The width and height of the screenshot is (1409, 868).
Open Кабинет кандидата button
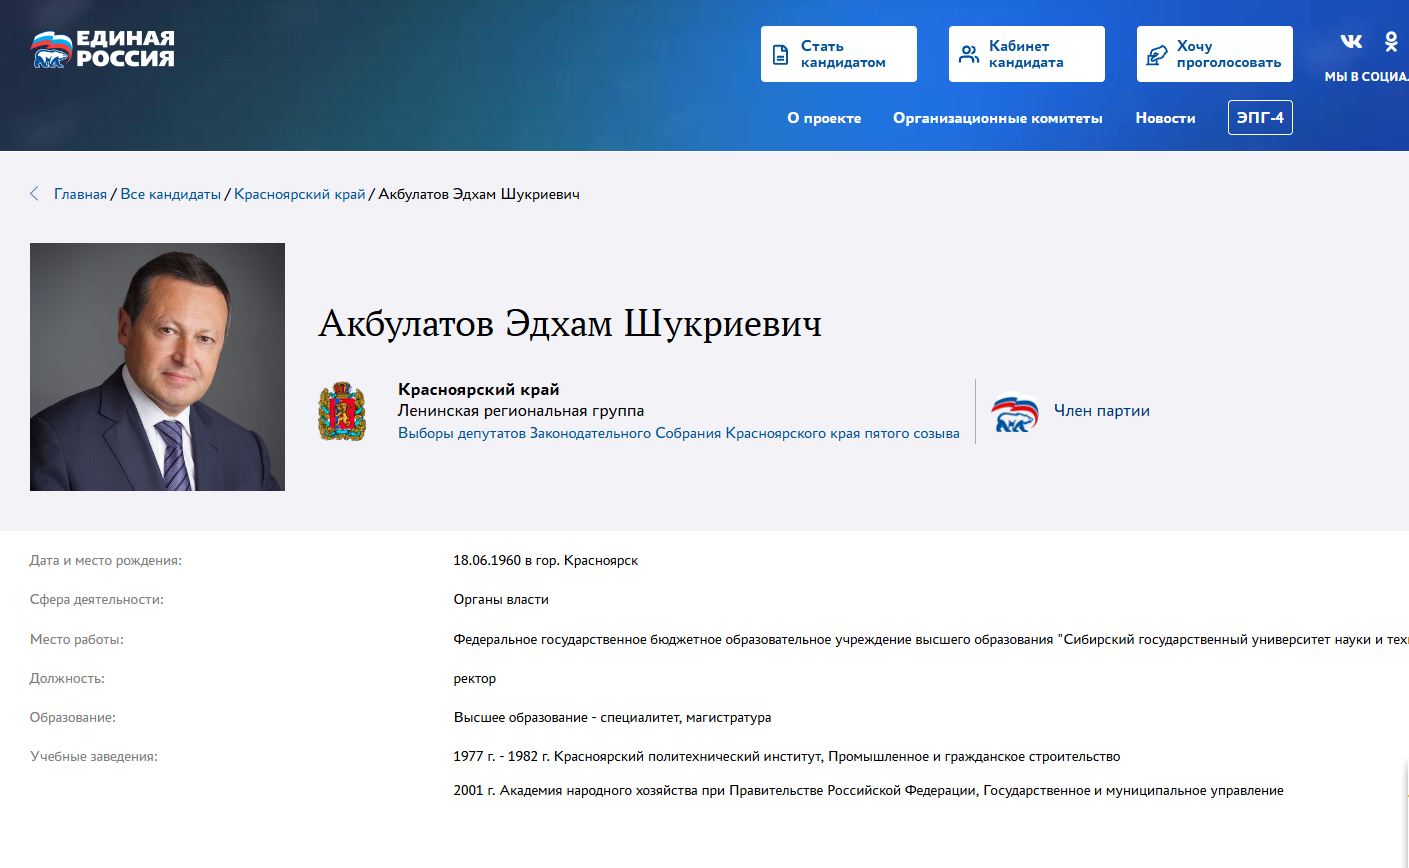pyautogui.click(x=1026, y=54)
